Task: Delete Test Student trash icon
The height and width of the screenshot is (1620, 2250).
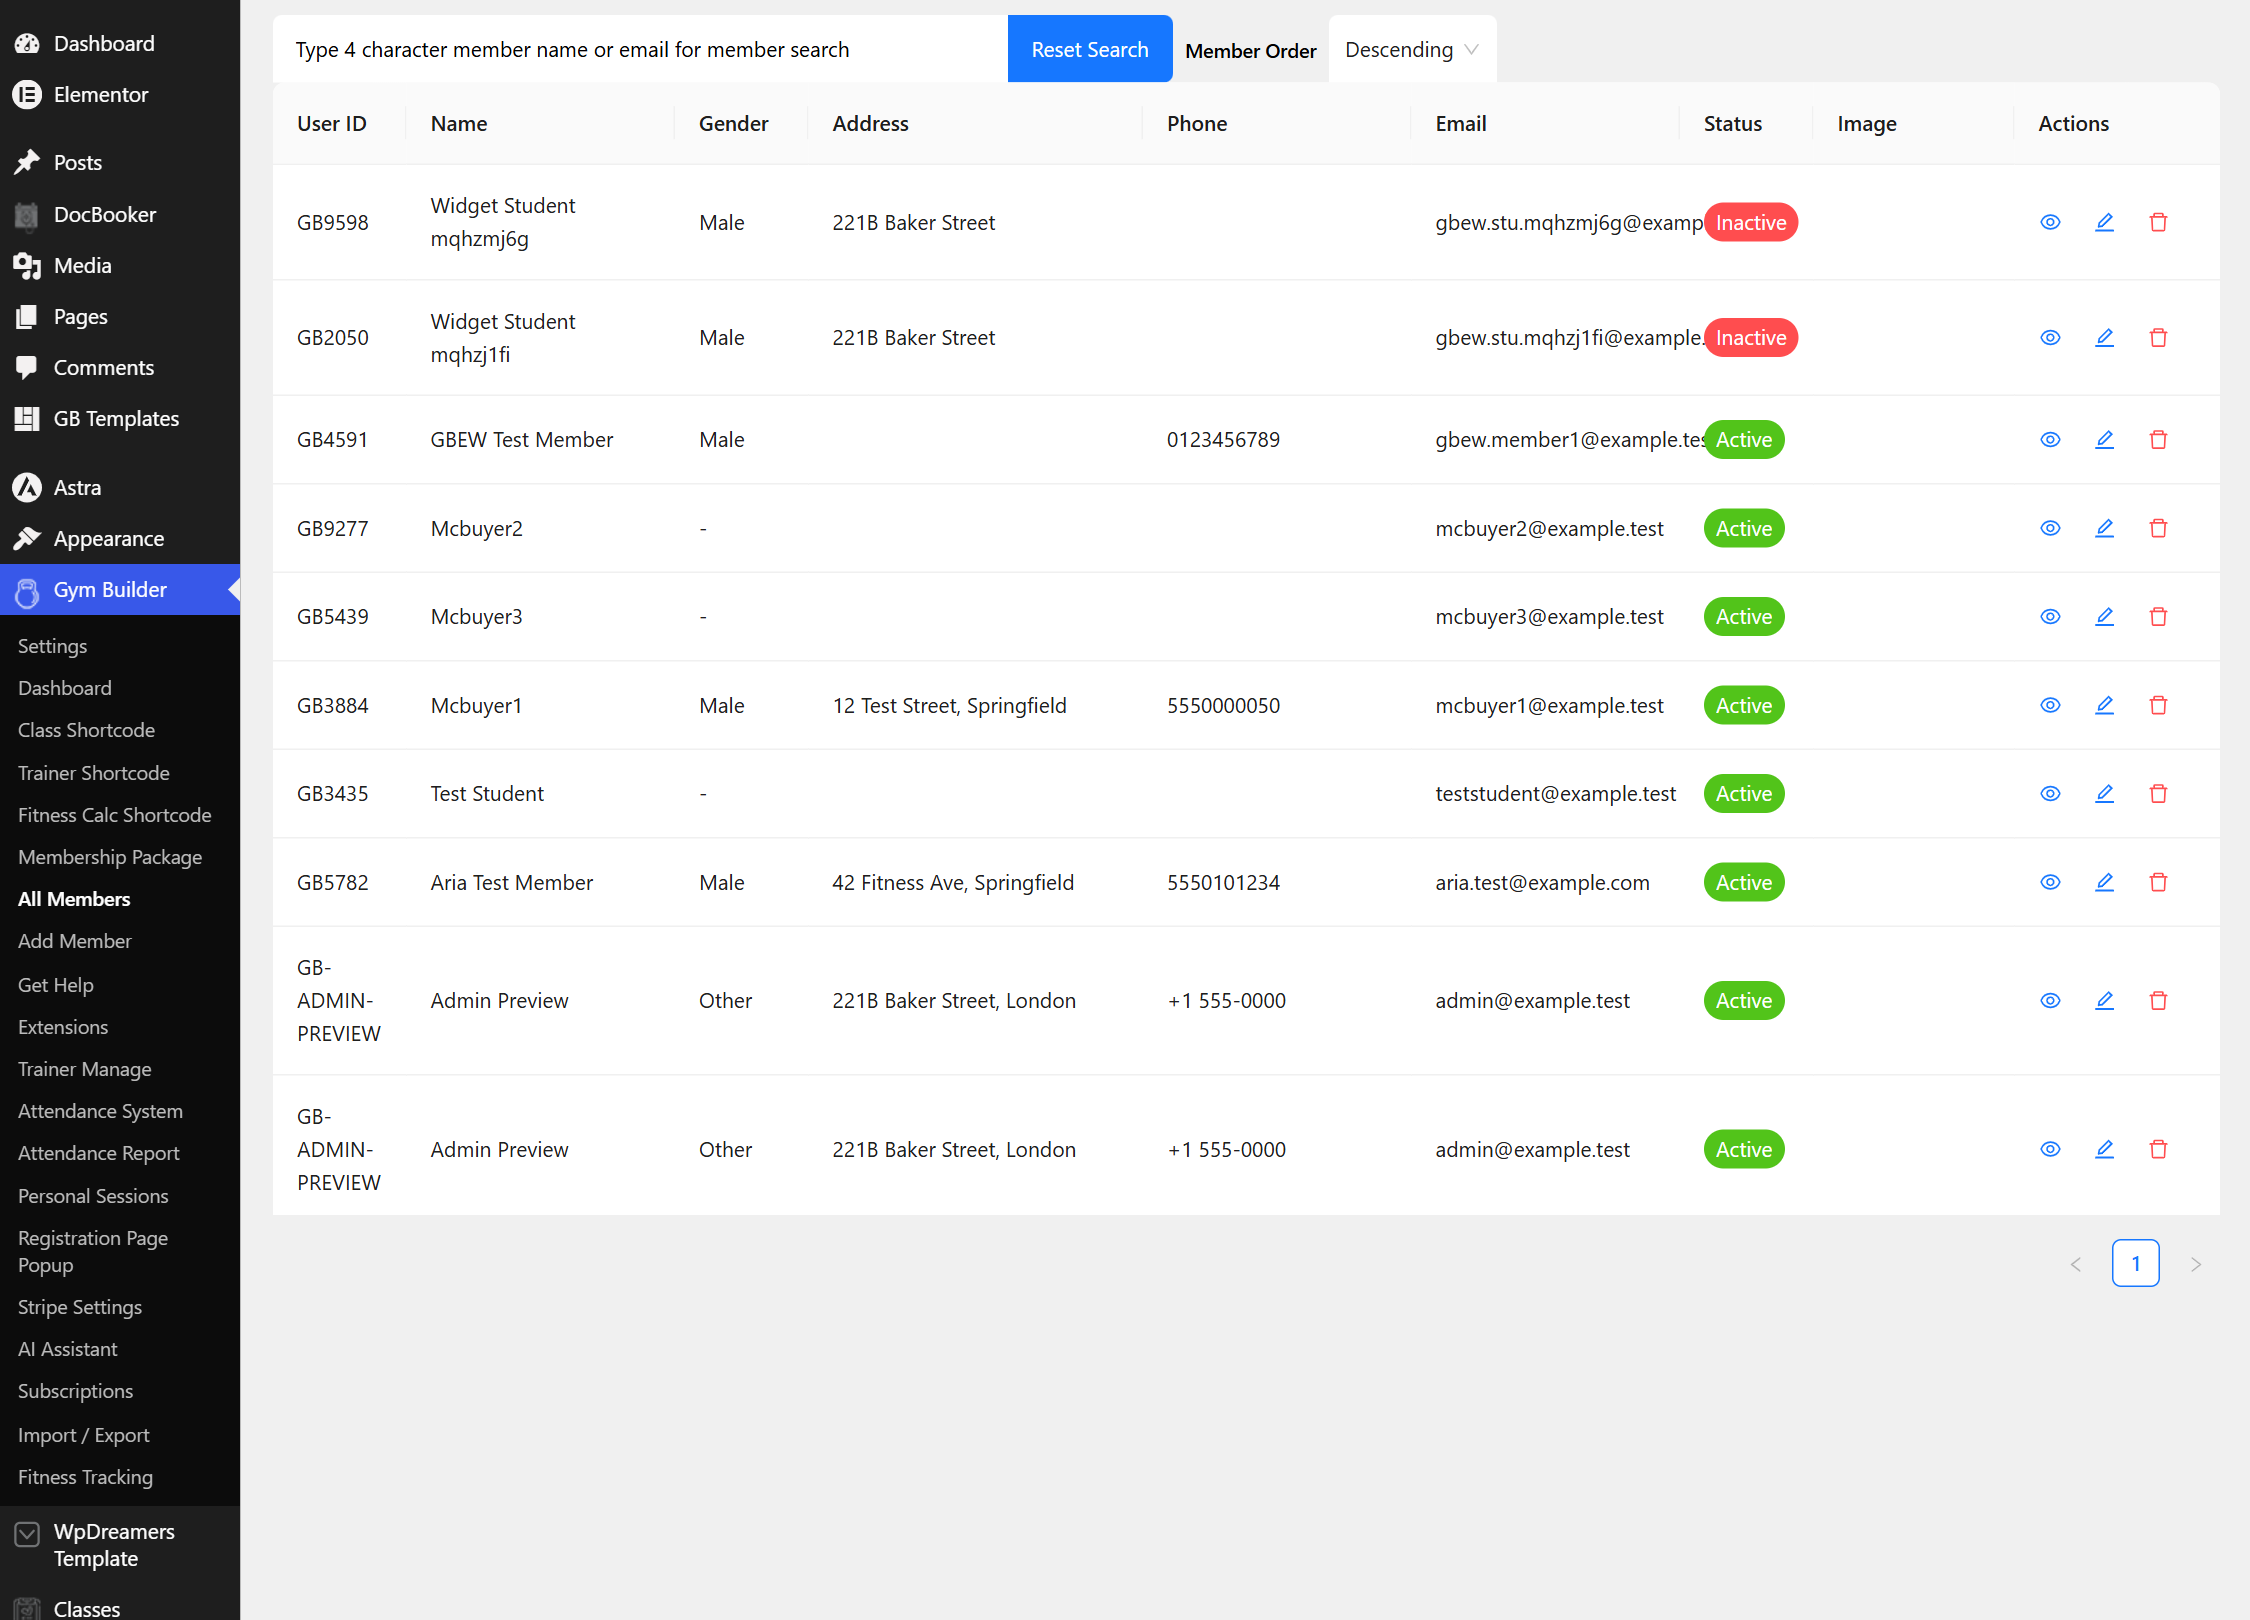Action: coord(2158,794)
